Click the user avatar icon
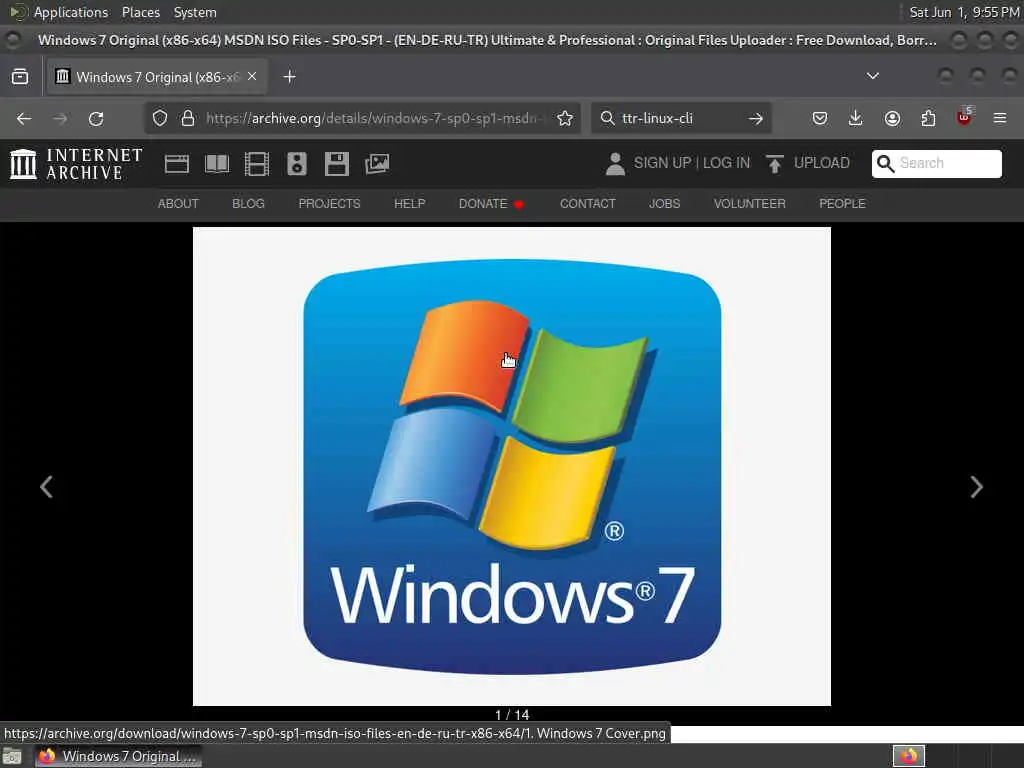This screenshot has height=768, width=1024. click(615, 163)
